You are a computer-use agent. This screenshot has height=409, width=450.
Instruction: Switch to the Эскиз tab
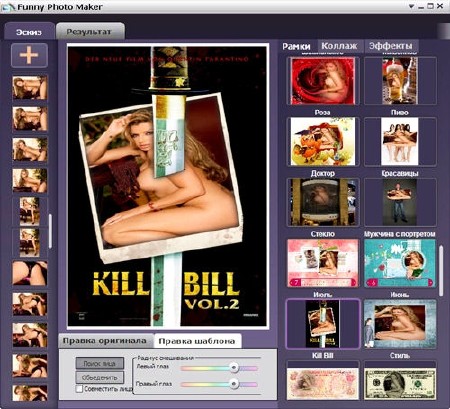tap(29, 32)
